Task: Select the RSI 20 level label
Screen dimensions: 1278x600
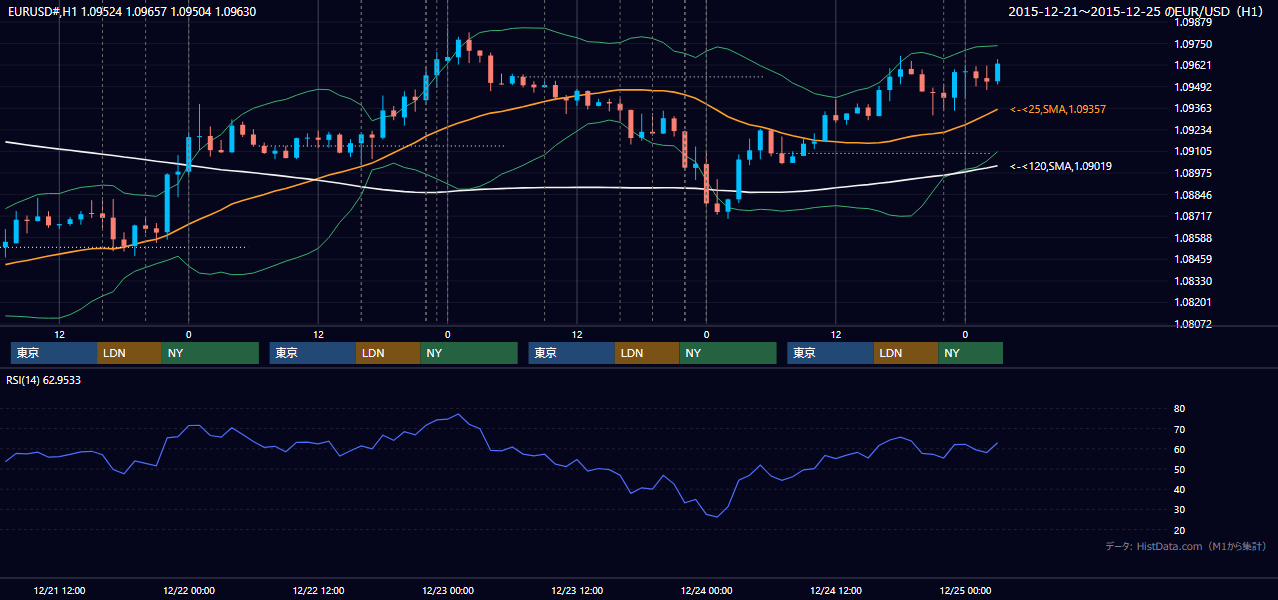Action: coord(1179,530)
